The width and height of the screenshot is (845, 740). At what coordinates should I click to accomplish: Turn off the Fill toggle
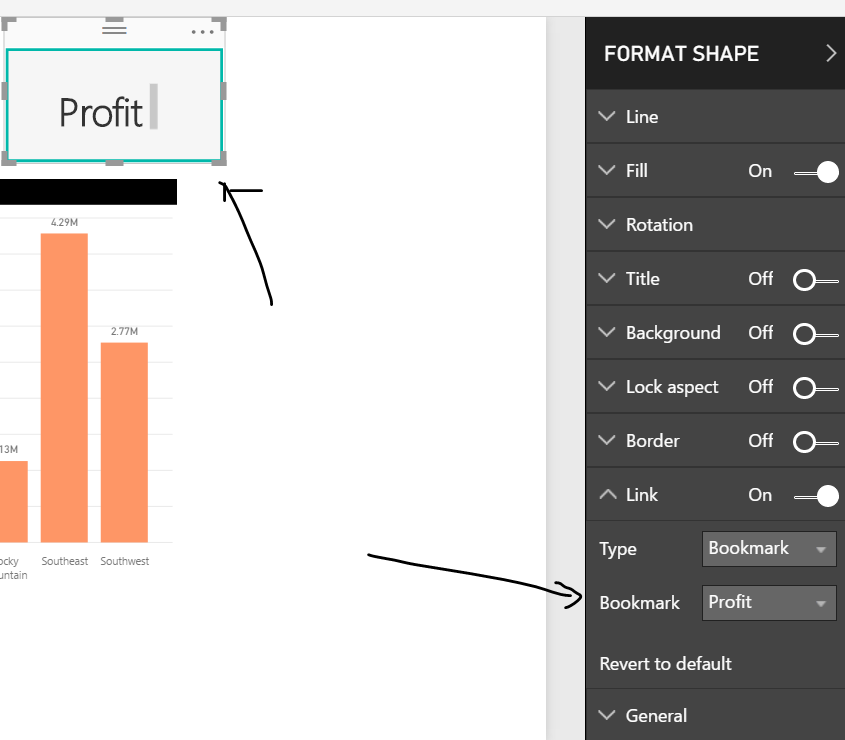(816, 172)
